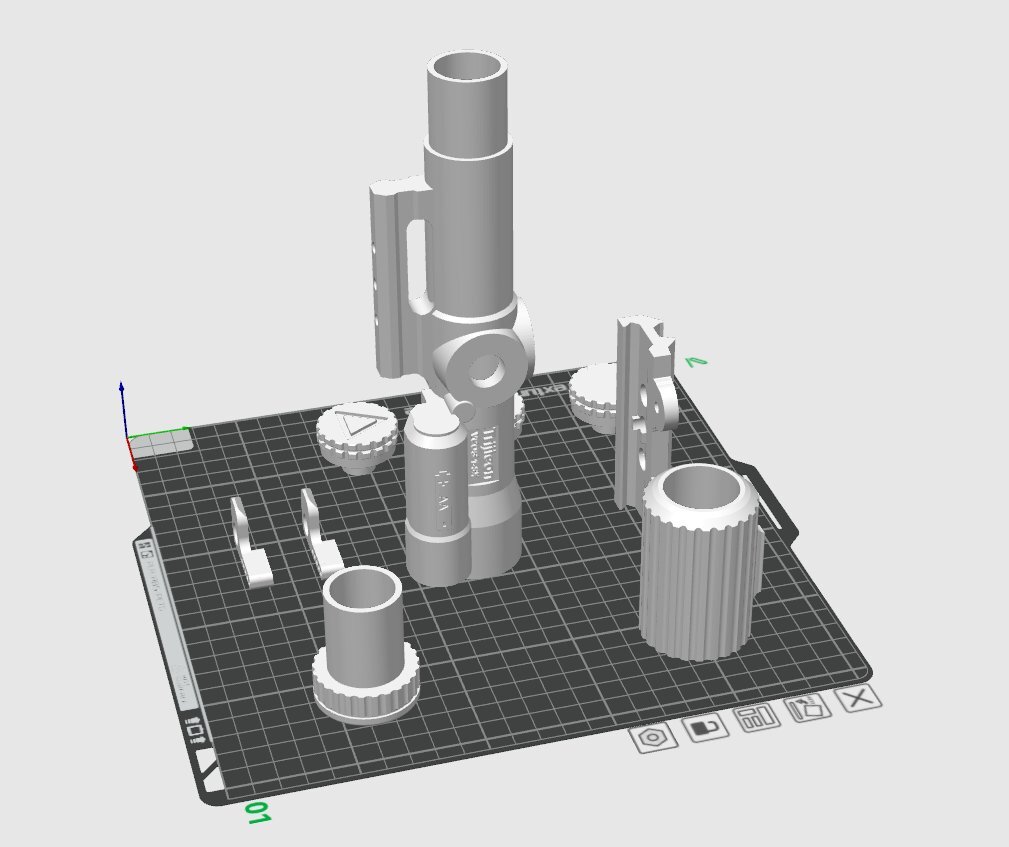Toggle the plate lock icon
This screenshot has height=847, width=1009.
(706, 729)
